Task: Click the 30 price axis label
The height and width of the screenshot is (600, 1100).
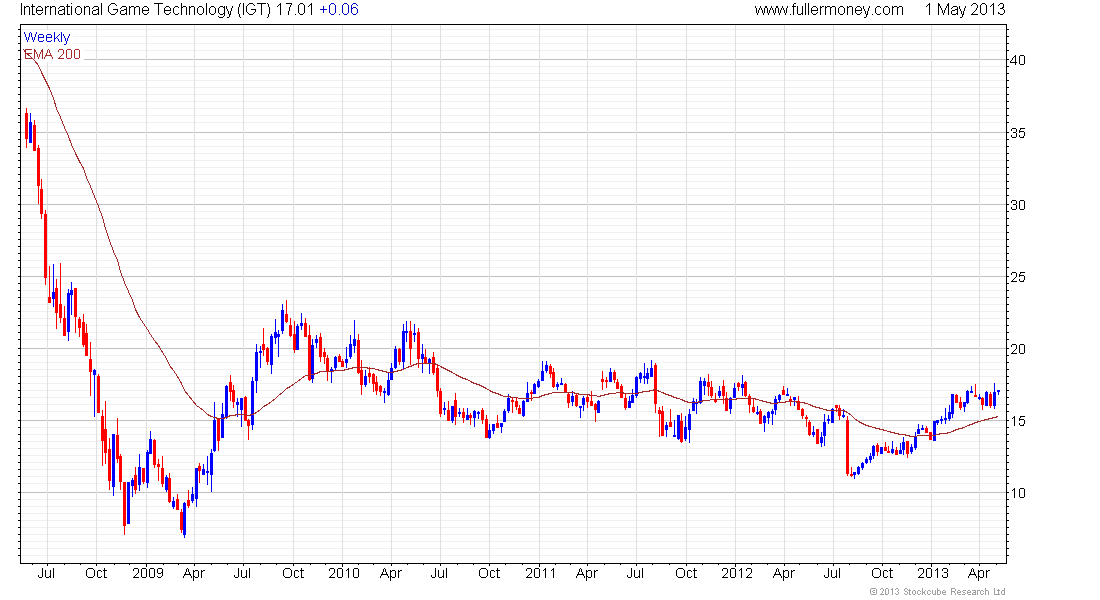Action: click(x=1017, y=206)
